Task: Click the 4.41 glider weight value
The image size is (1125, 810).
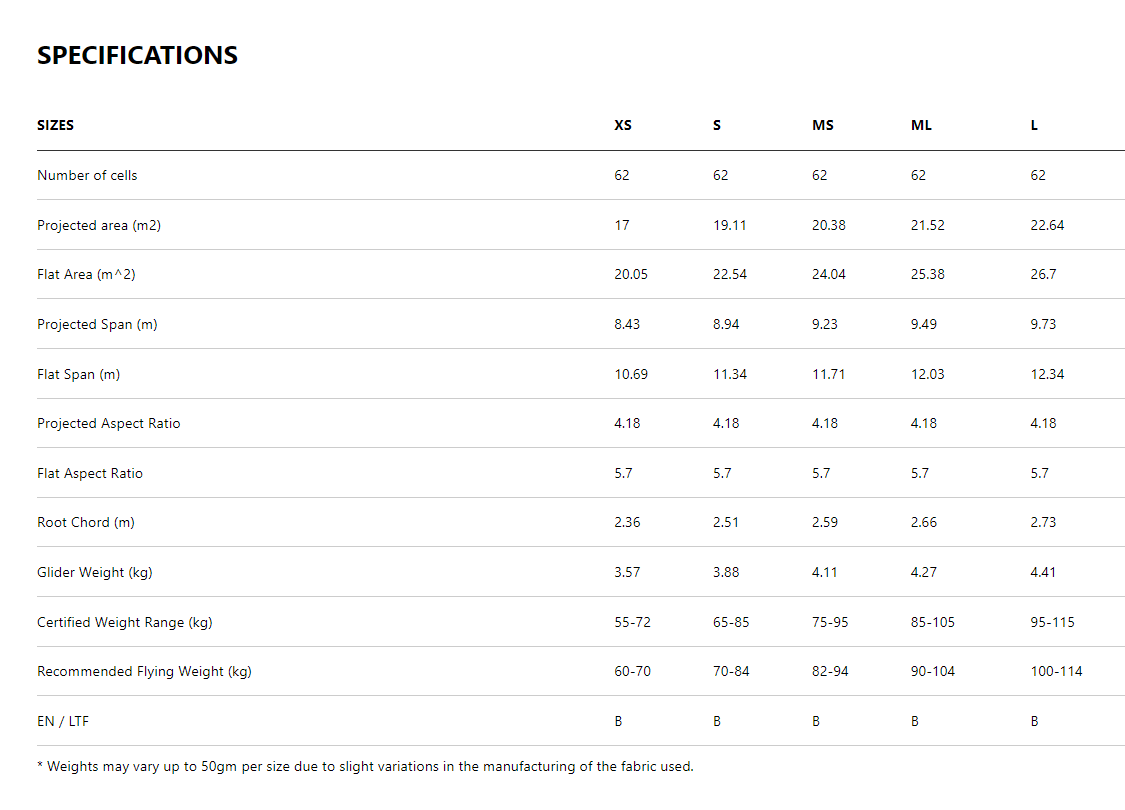Action: point(1043,573)
